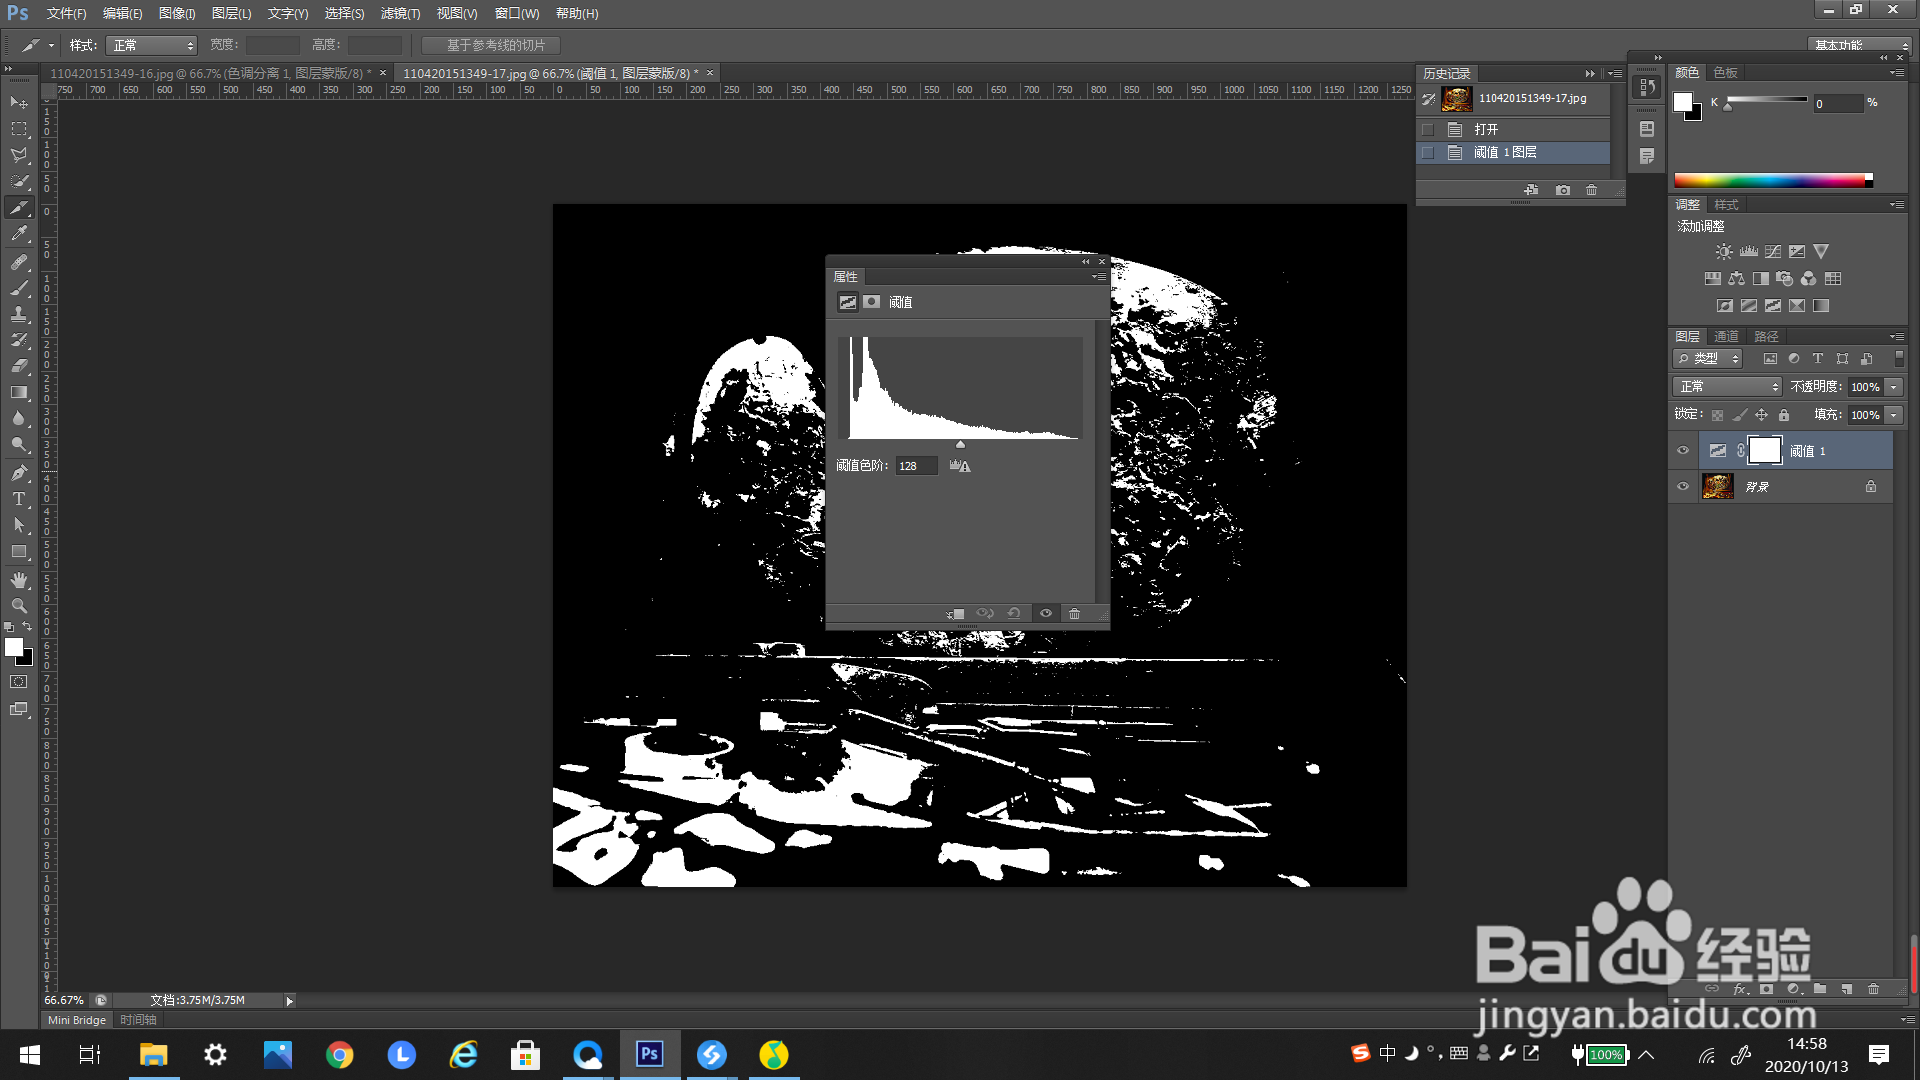Image resolution: width=1920 pixels, height=1080 pixels.
Task: Hide the 阈值 1 layer
Action: (x=1683, y=451)
